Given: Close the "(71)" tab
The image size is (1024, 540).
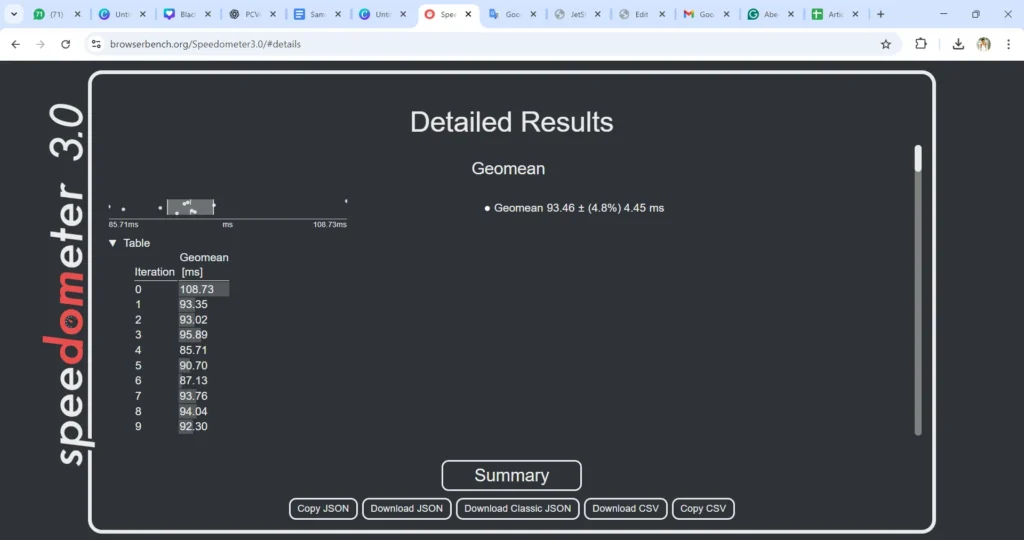Looking at the screenshot, I should point(77,14).
